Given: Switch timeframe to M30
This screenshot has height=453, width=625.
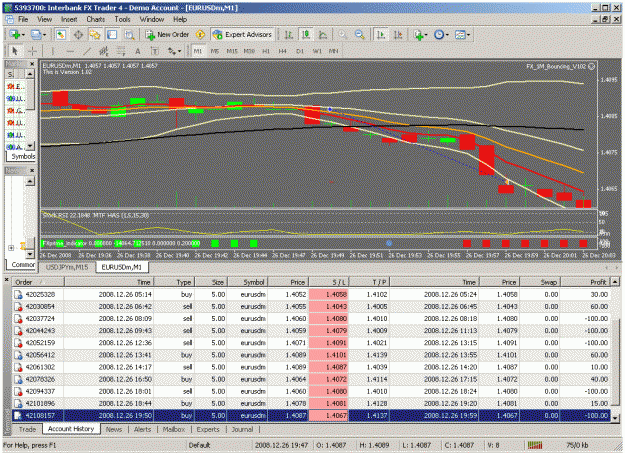Looking at the screenshot, I should pos(249,51).
